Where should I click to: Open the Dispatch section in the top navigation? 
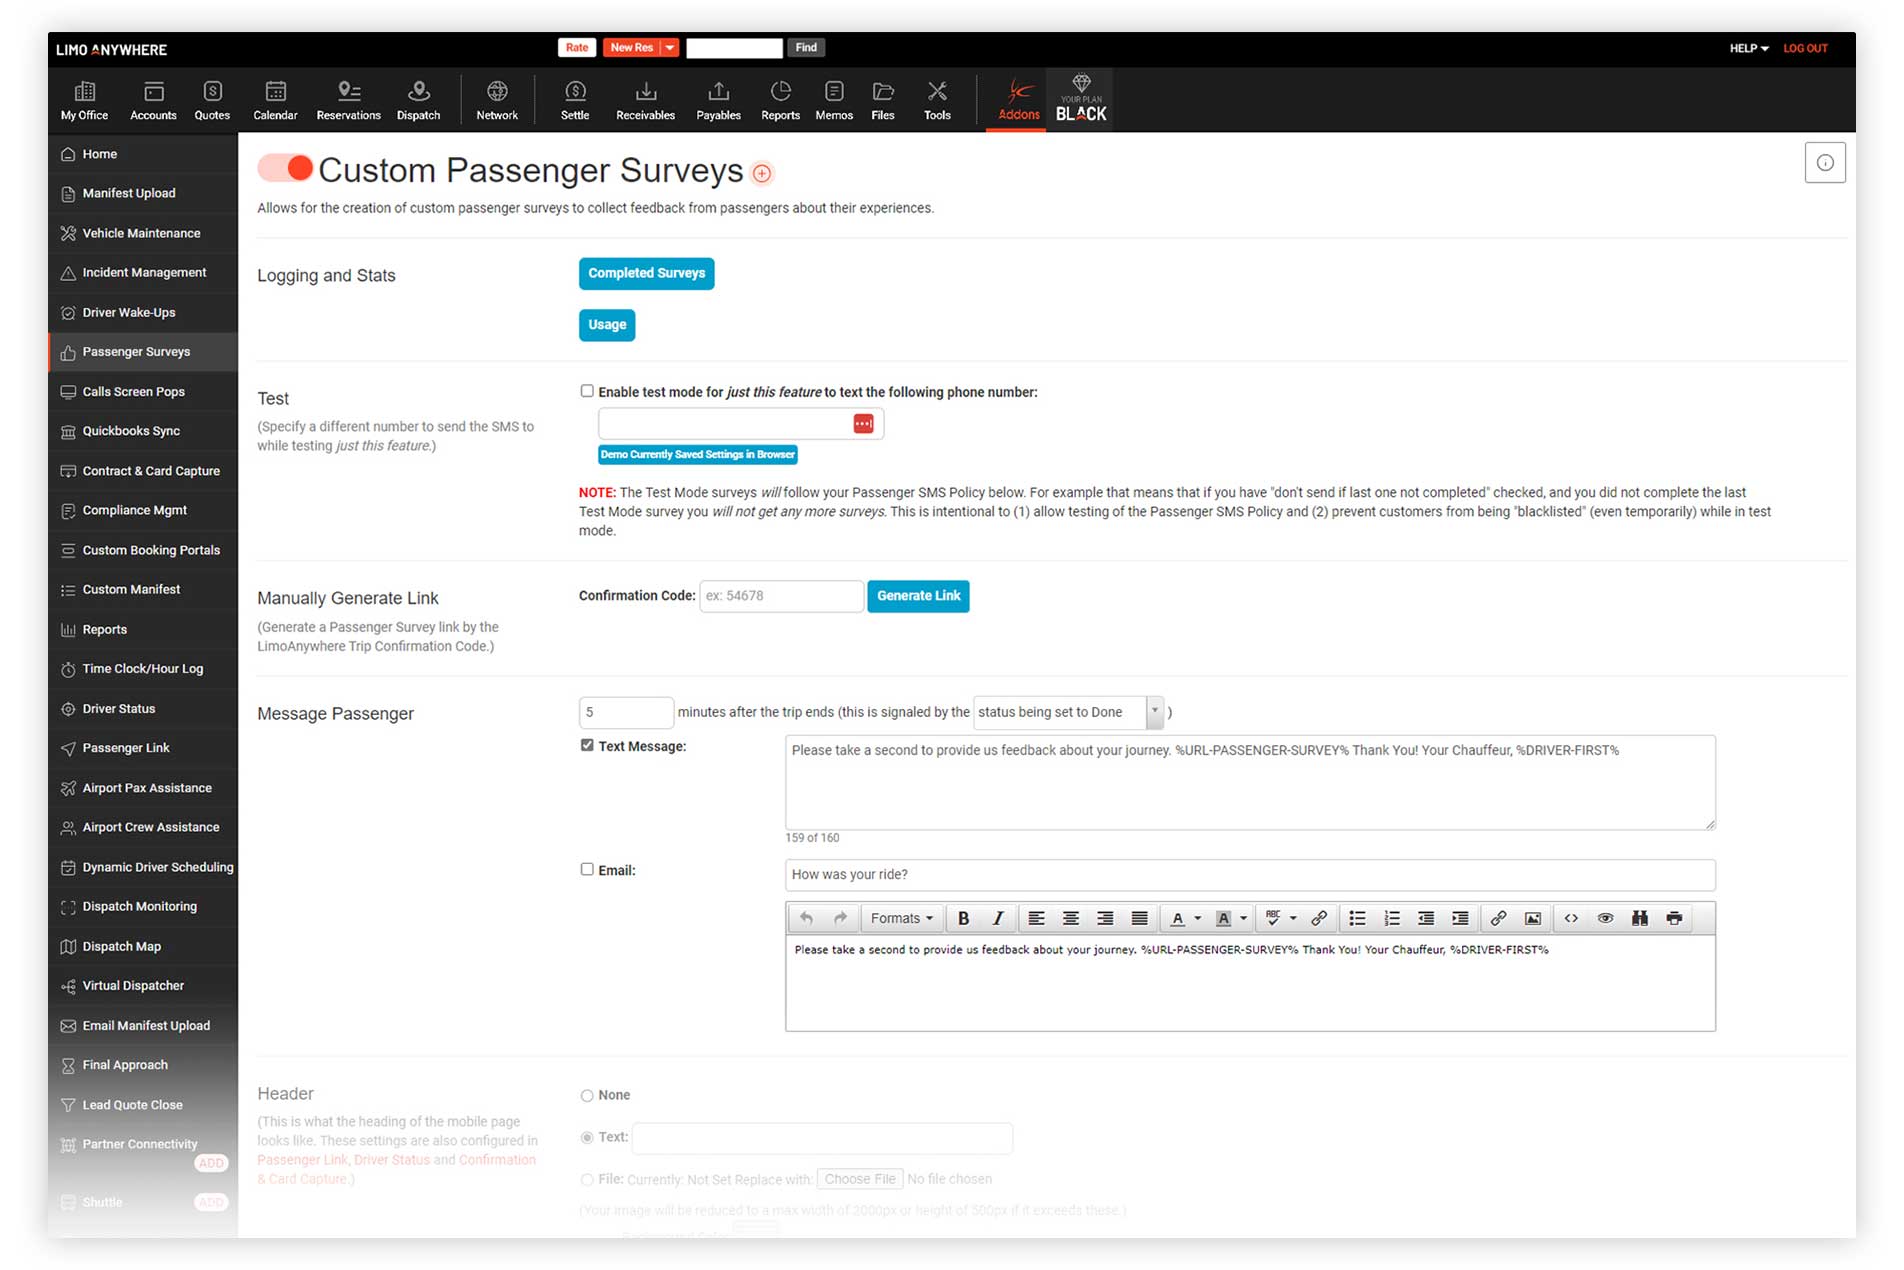pyautogui.click(x=418, y=100)
